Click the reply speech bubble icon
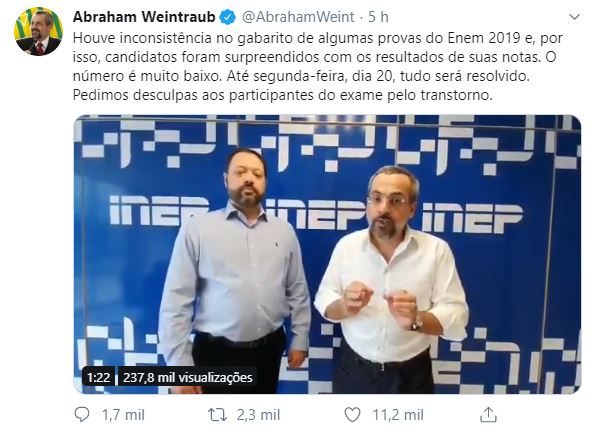 tap(82, 415)
